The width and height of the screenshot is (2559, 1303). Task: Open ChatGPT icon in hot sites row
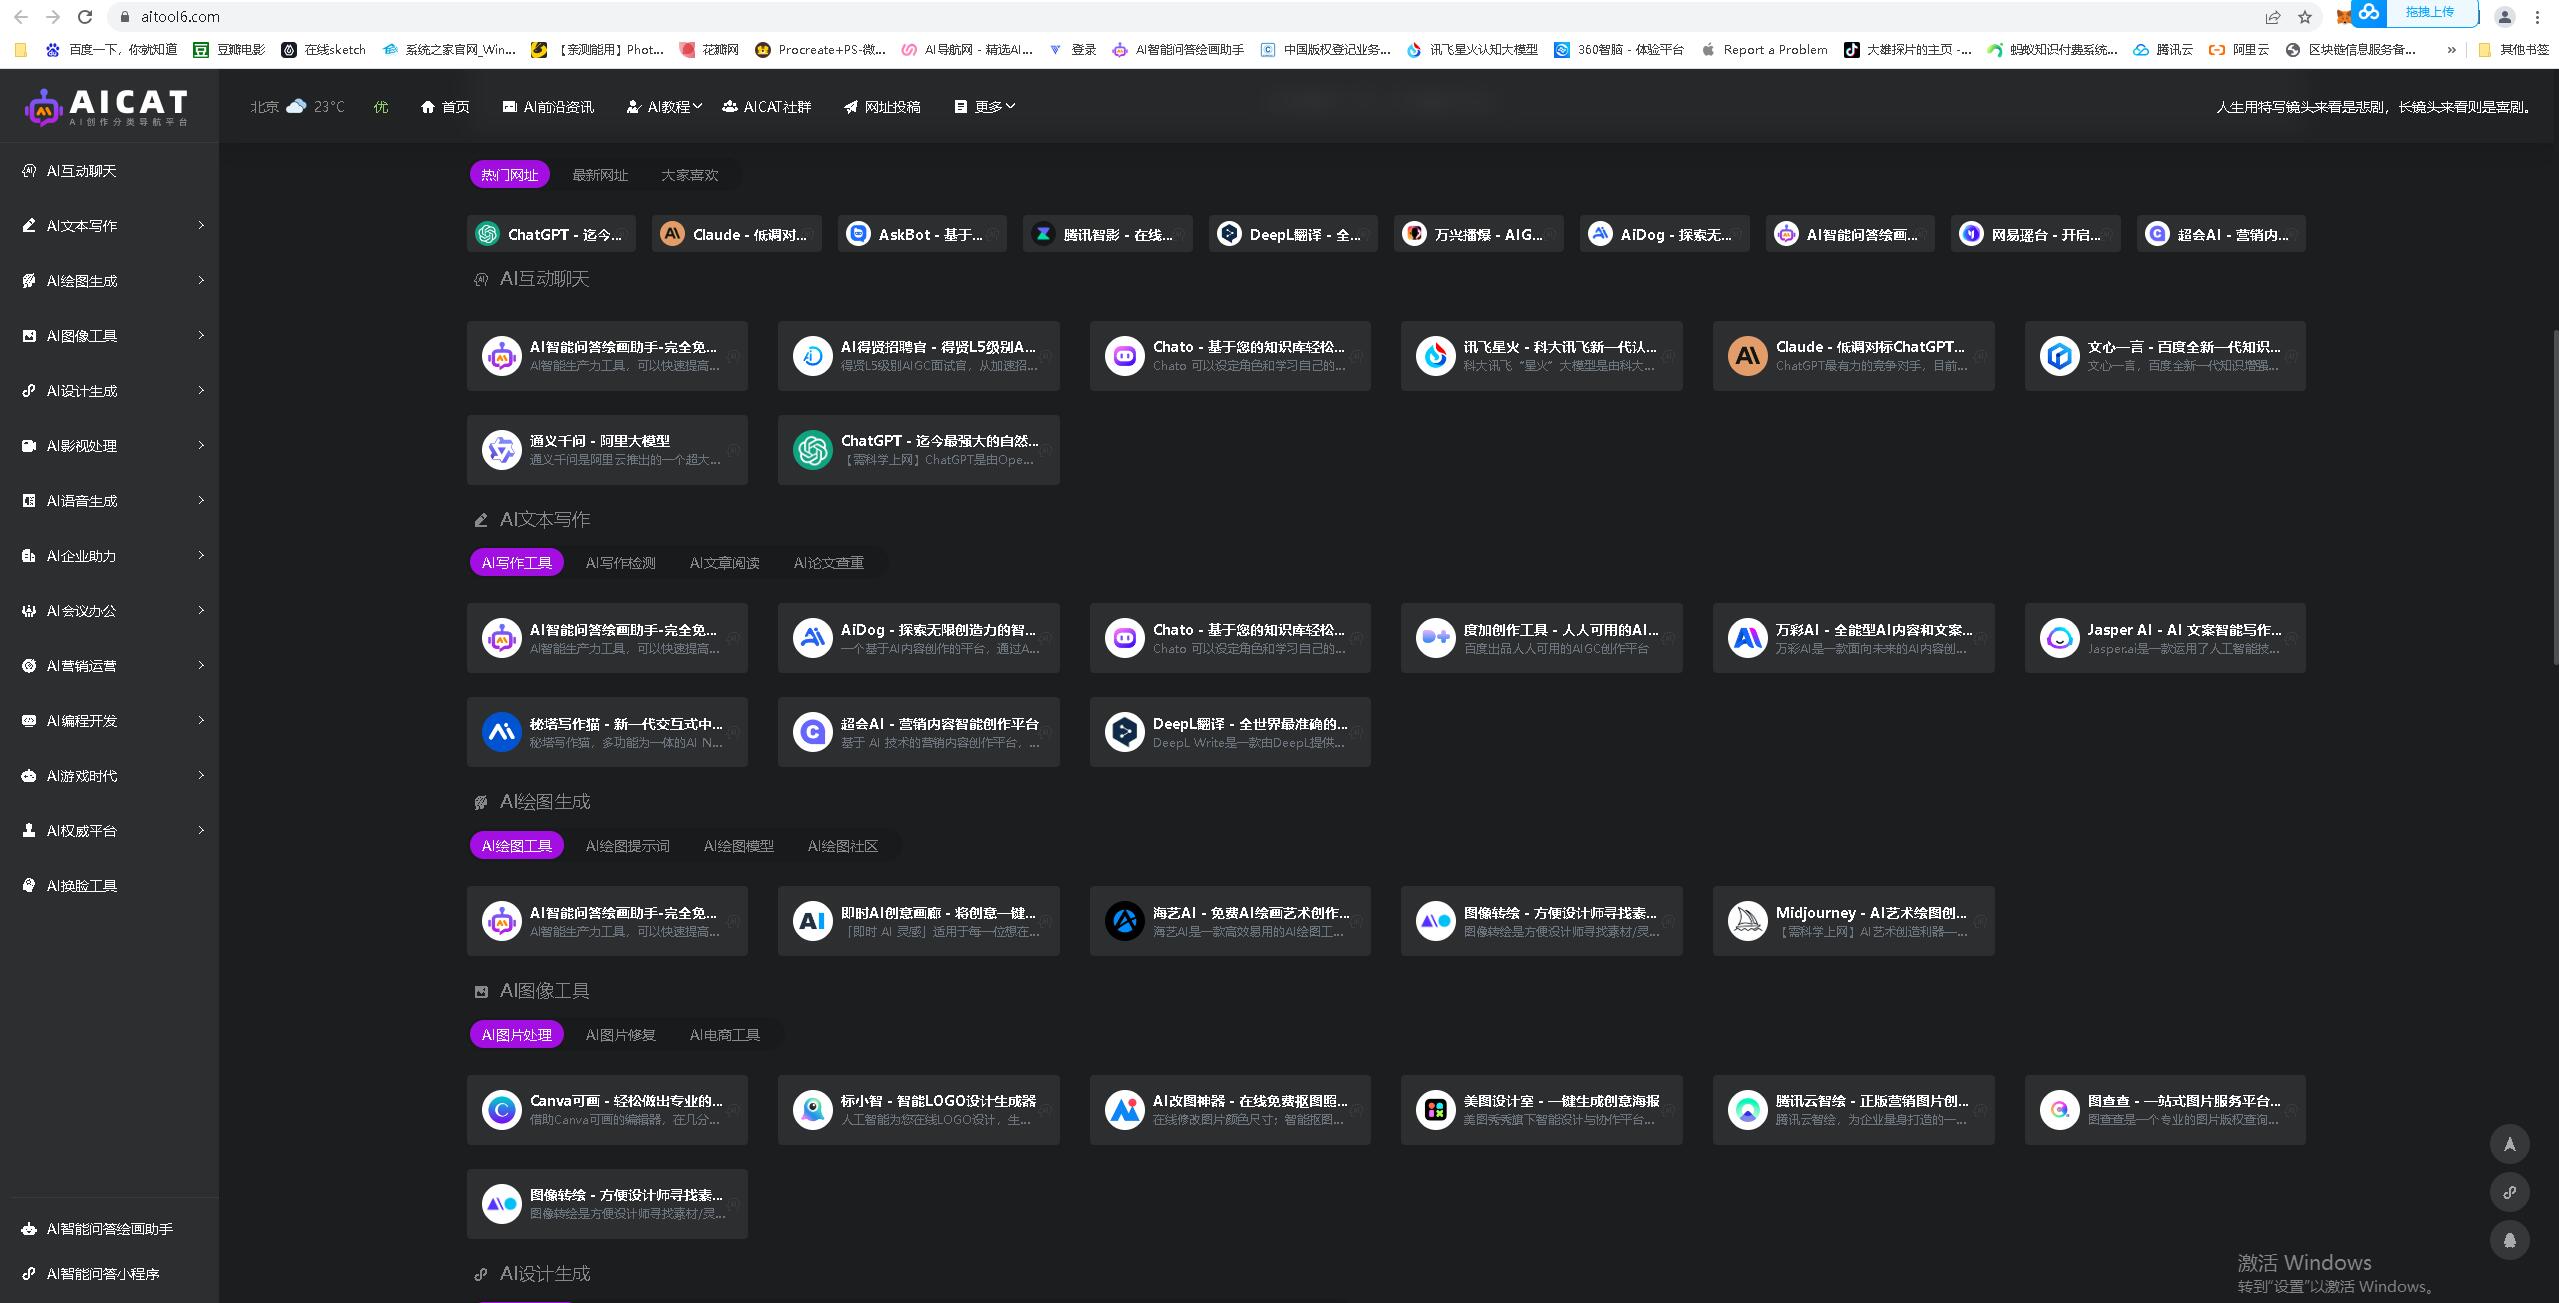pyautogui.click(x=487, y=234)
